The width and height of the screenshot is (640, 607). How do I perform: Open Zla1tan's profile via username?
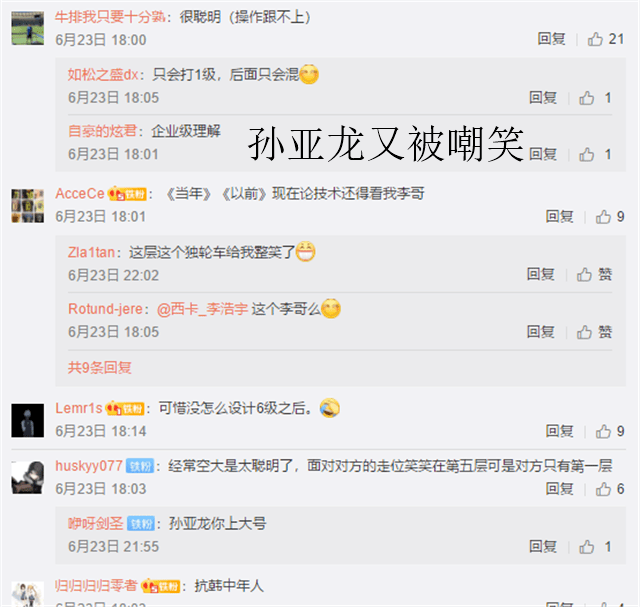pos(91,252)
